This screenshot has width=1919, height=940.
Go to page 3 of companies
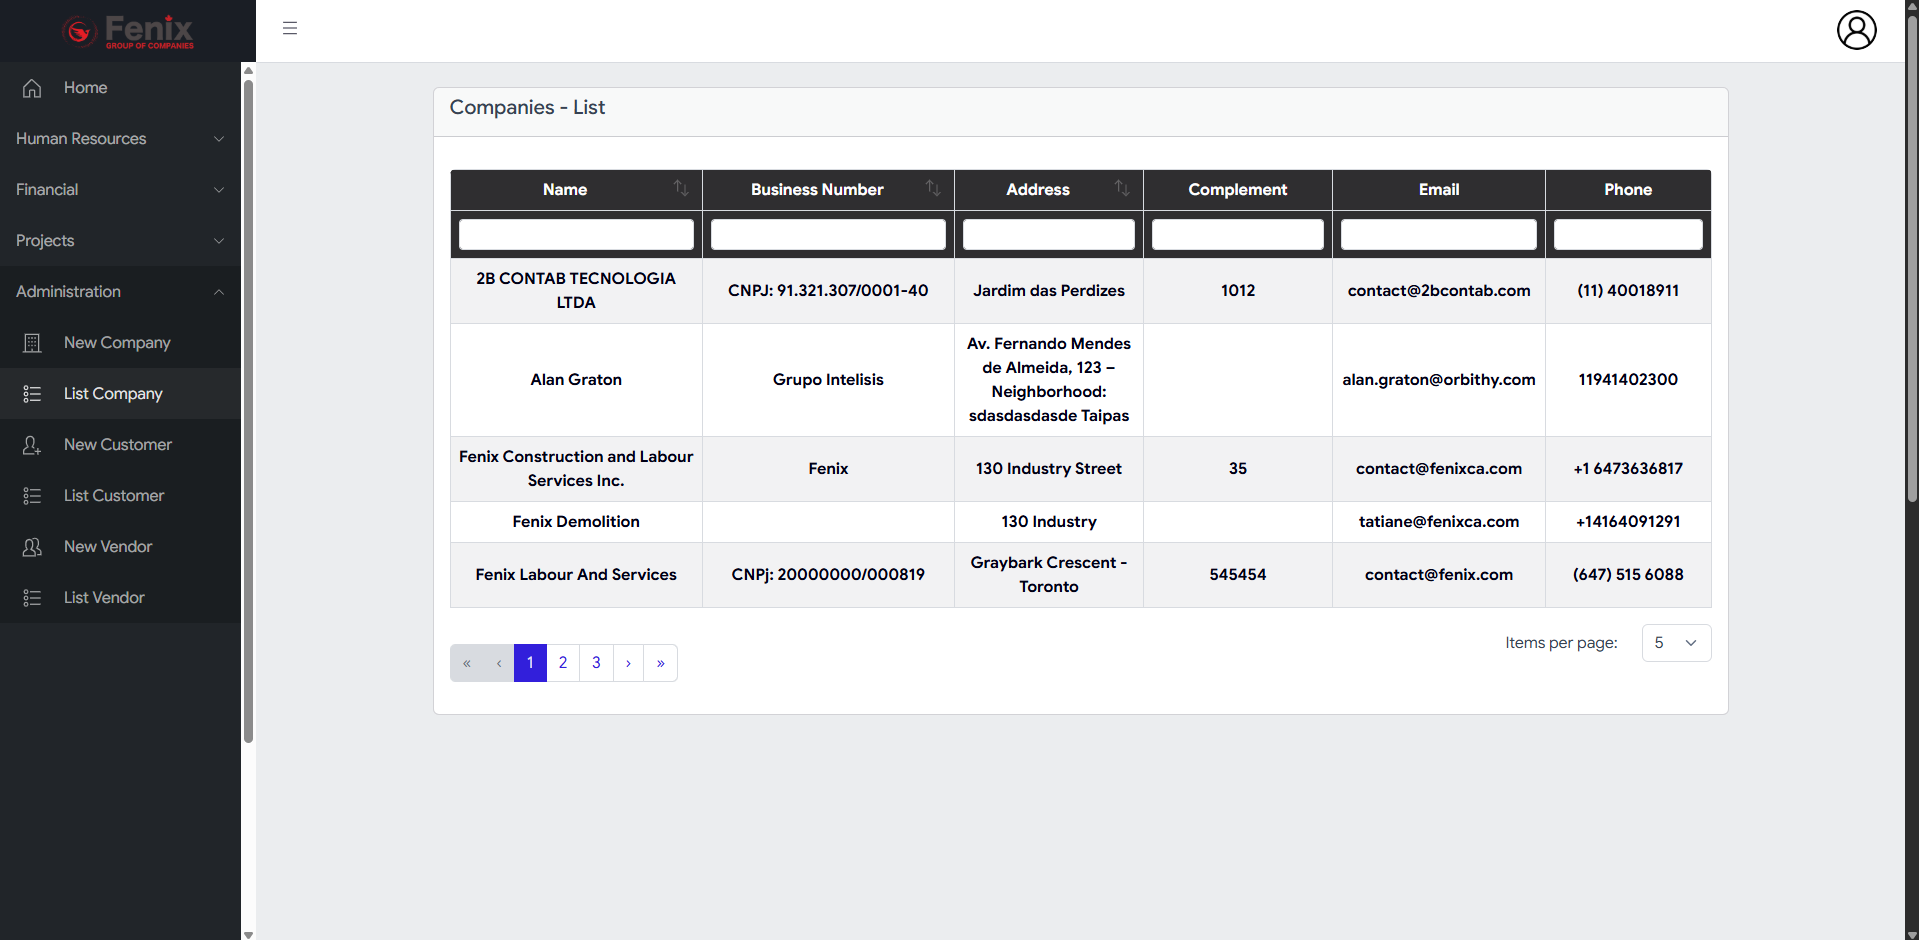tap(596, 663)
